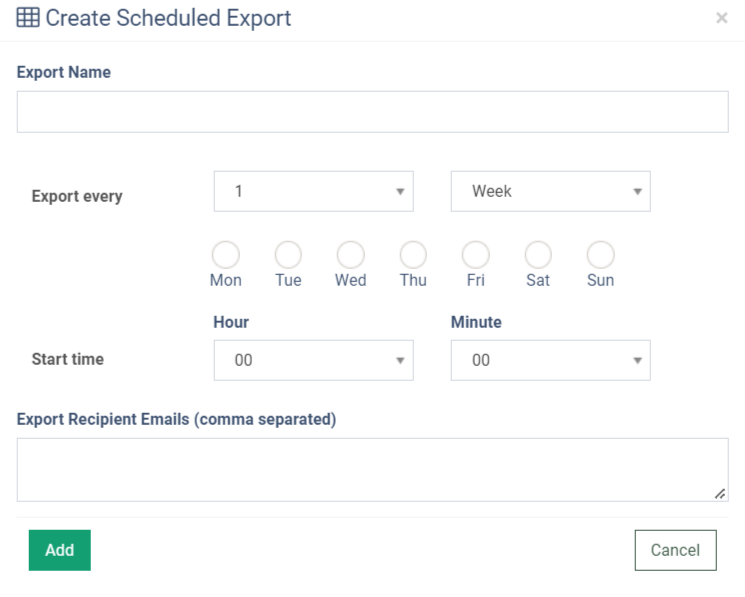Click the resize handle of emails textarea

tap(720, 494)
